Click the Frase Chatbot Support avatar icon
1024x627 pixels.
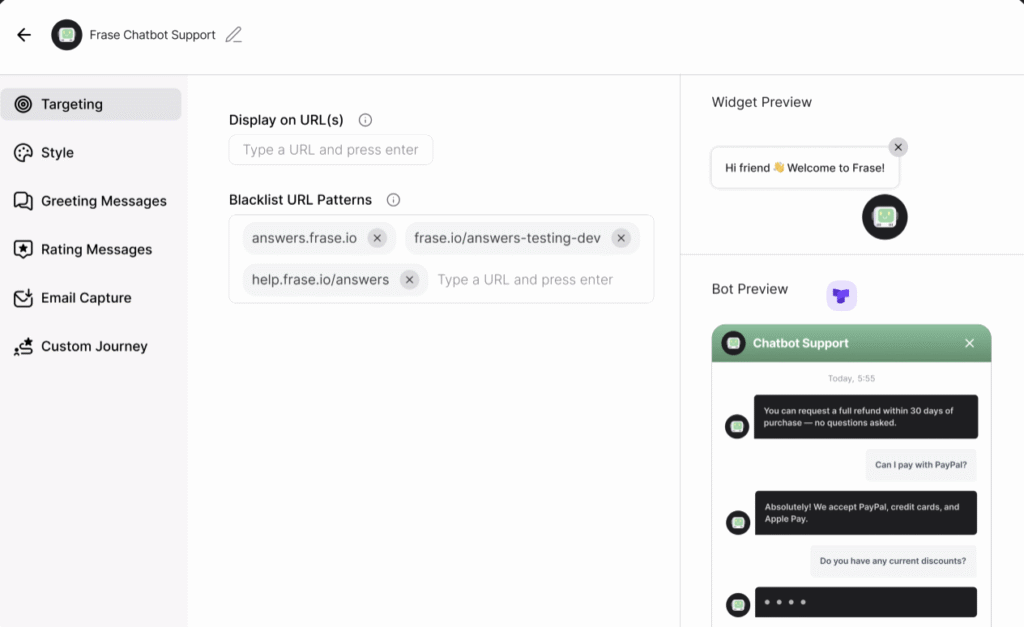click(x=67, y=35)
